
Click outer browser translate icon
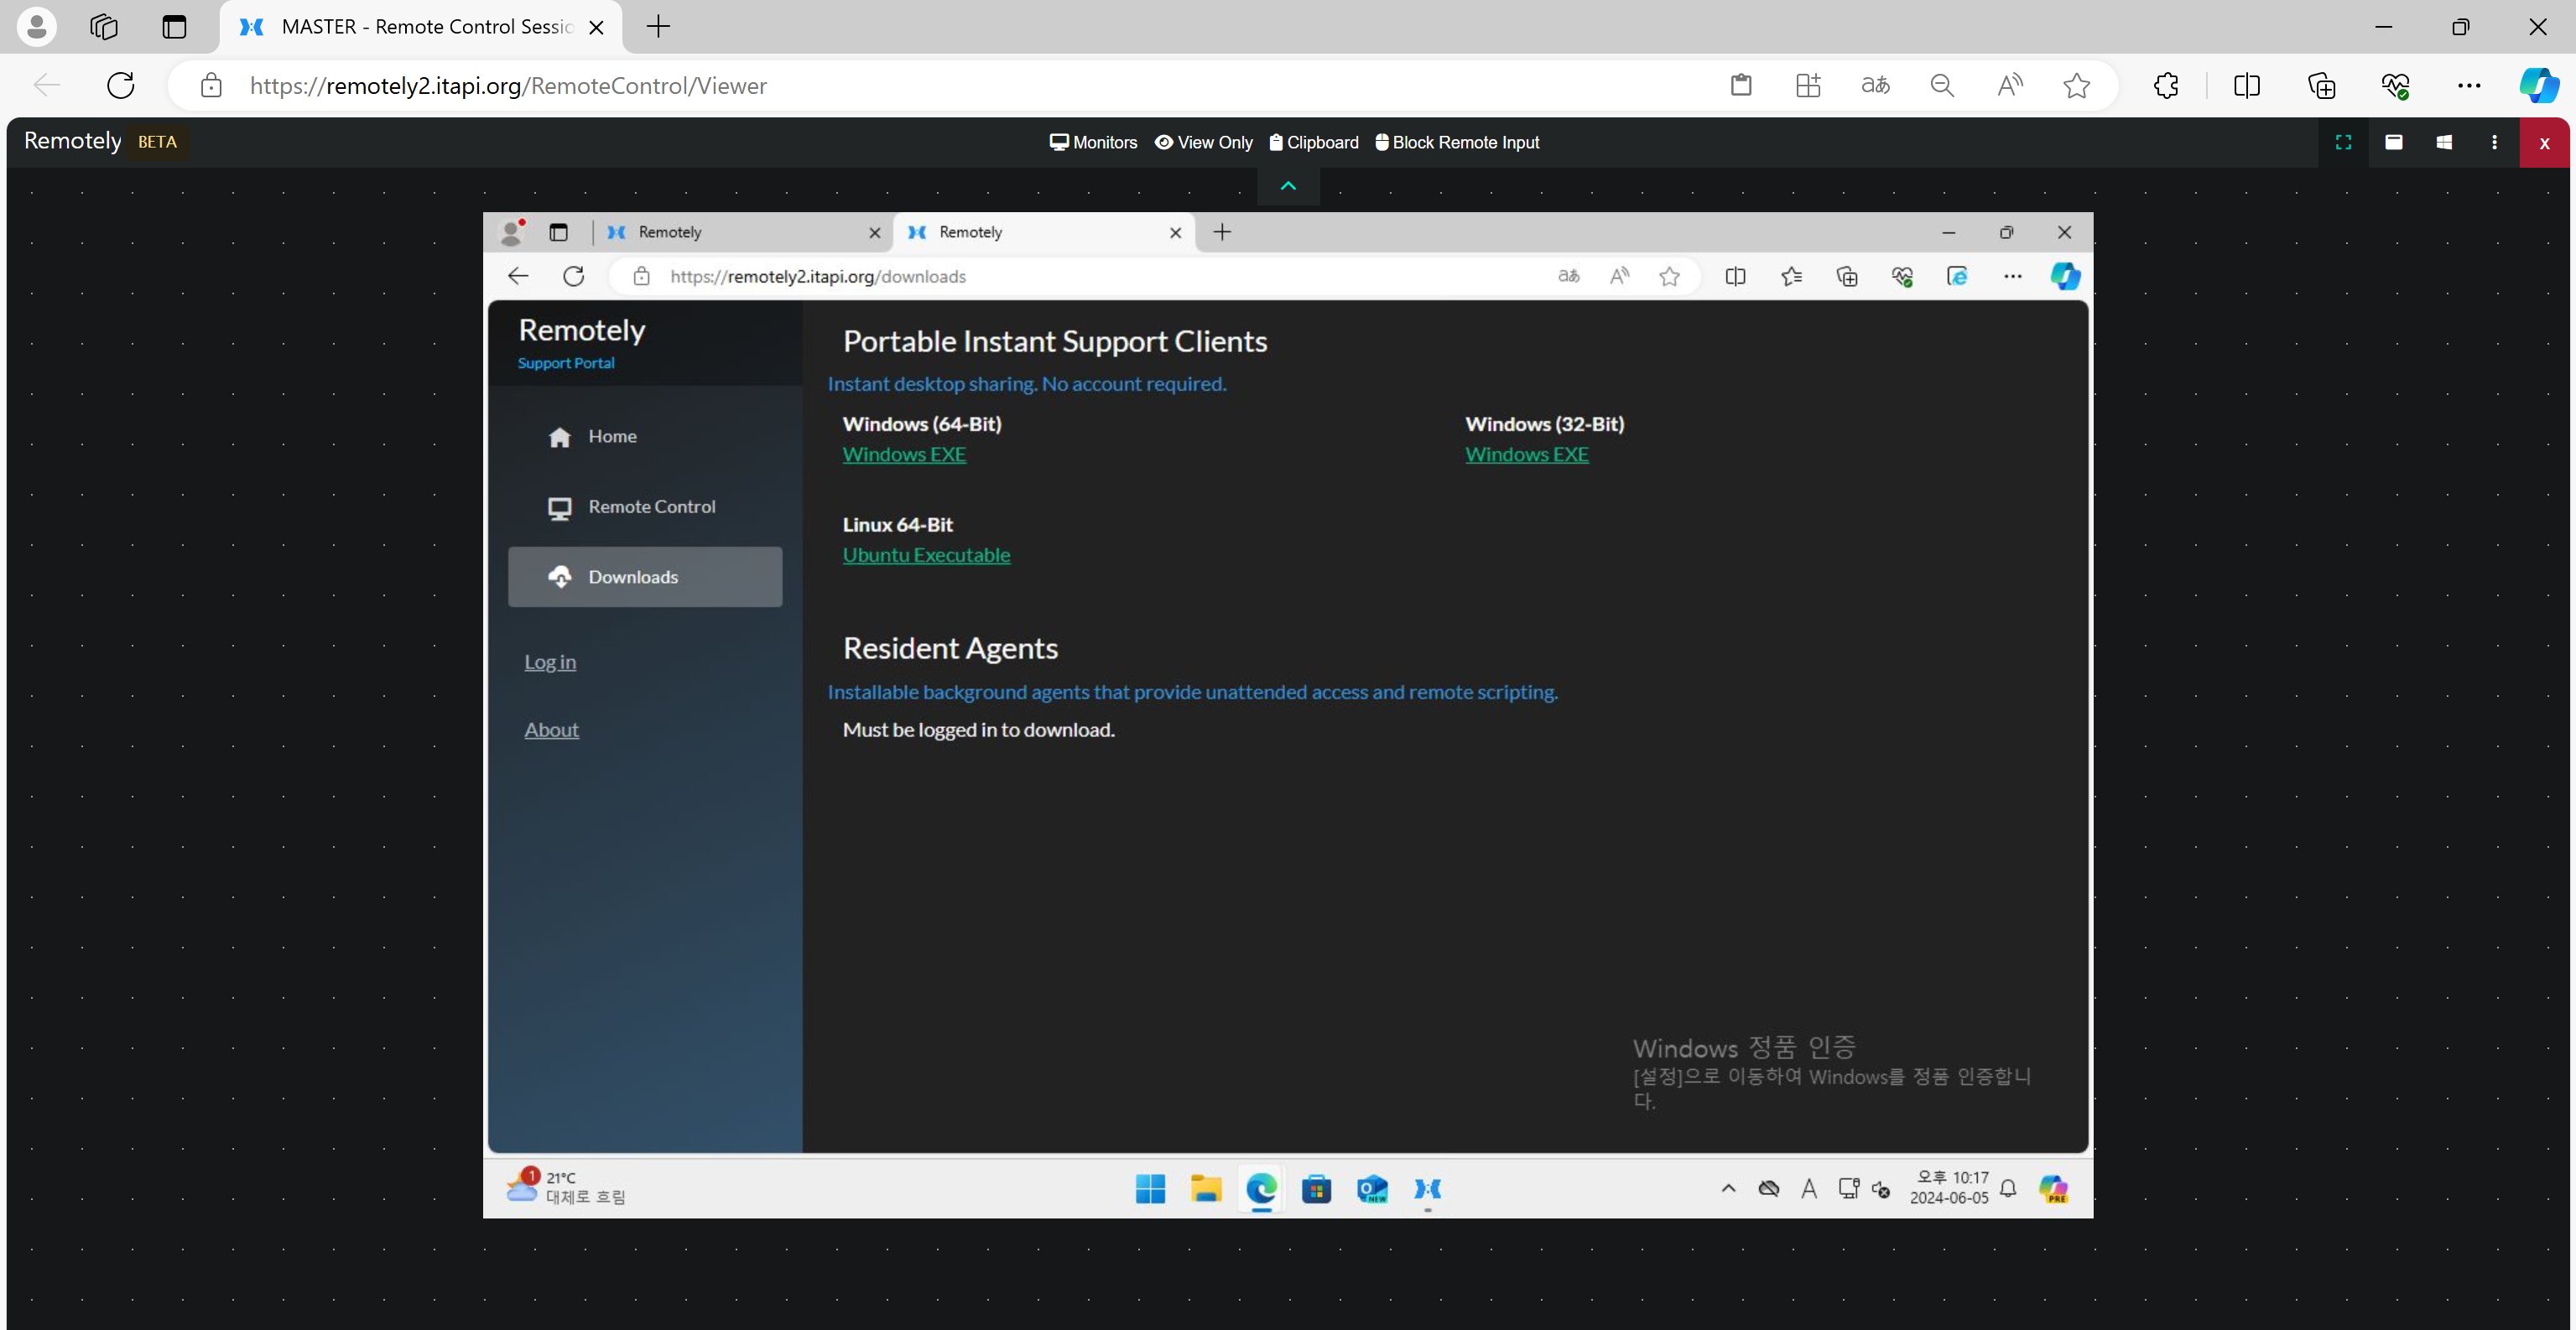1875,85
